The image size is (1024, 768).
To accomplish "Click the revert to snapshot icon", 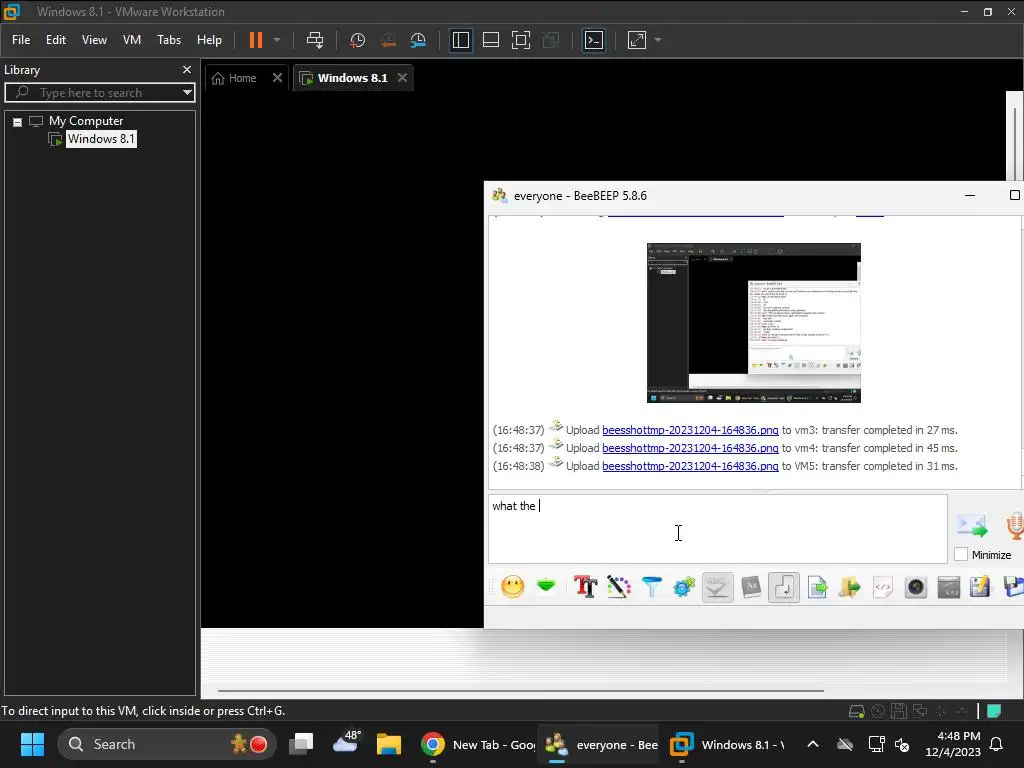I will 388,40.
